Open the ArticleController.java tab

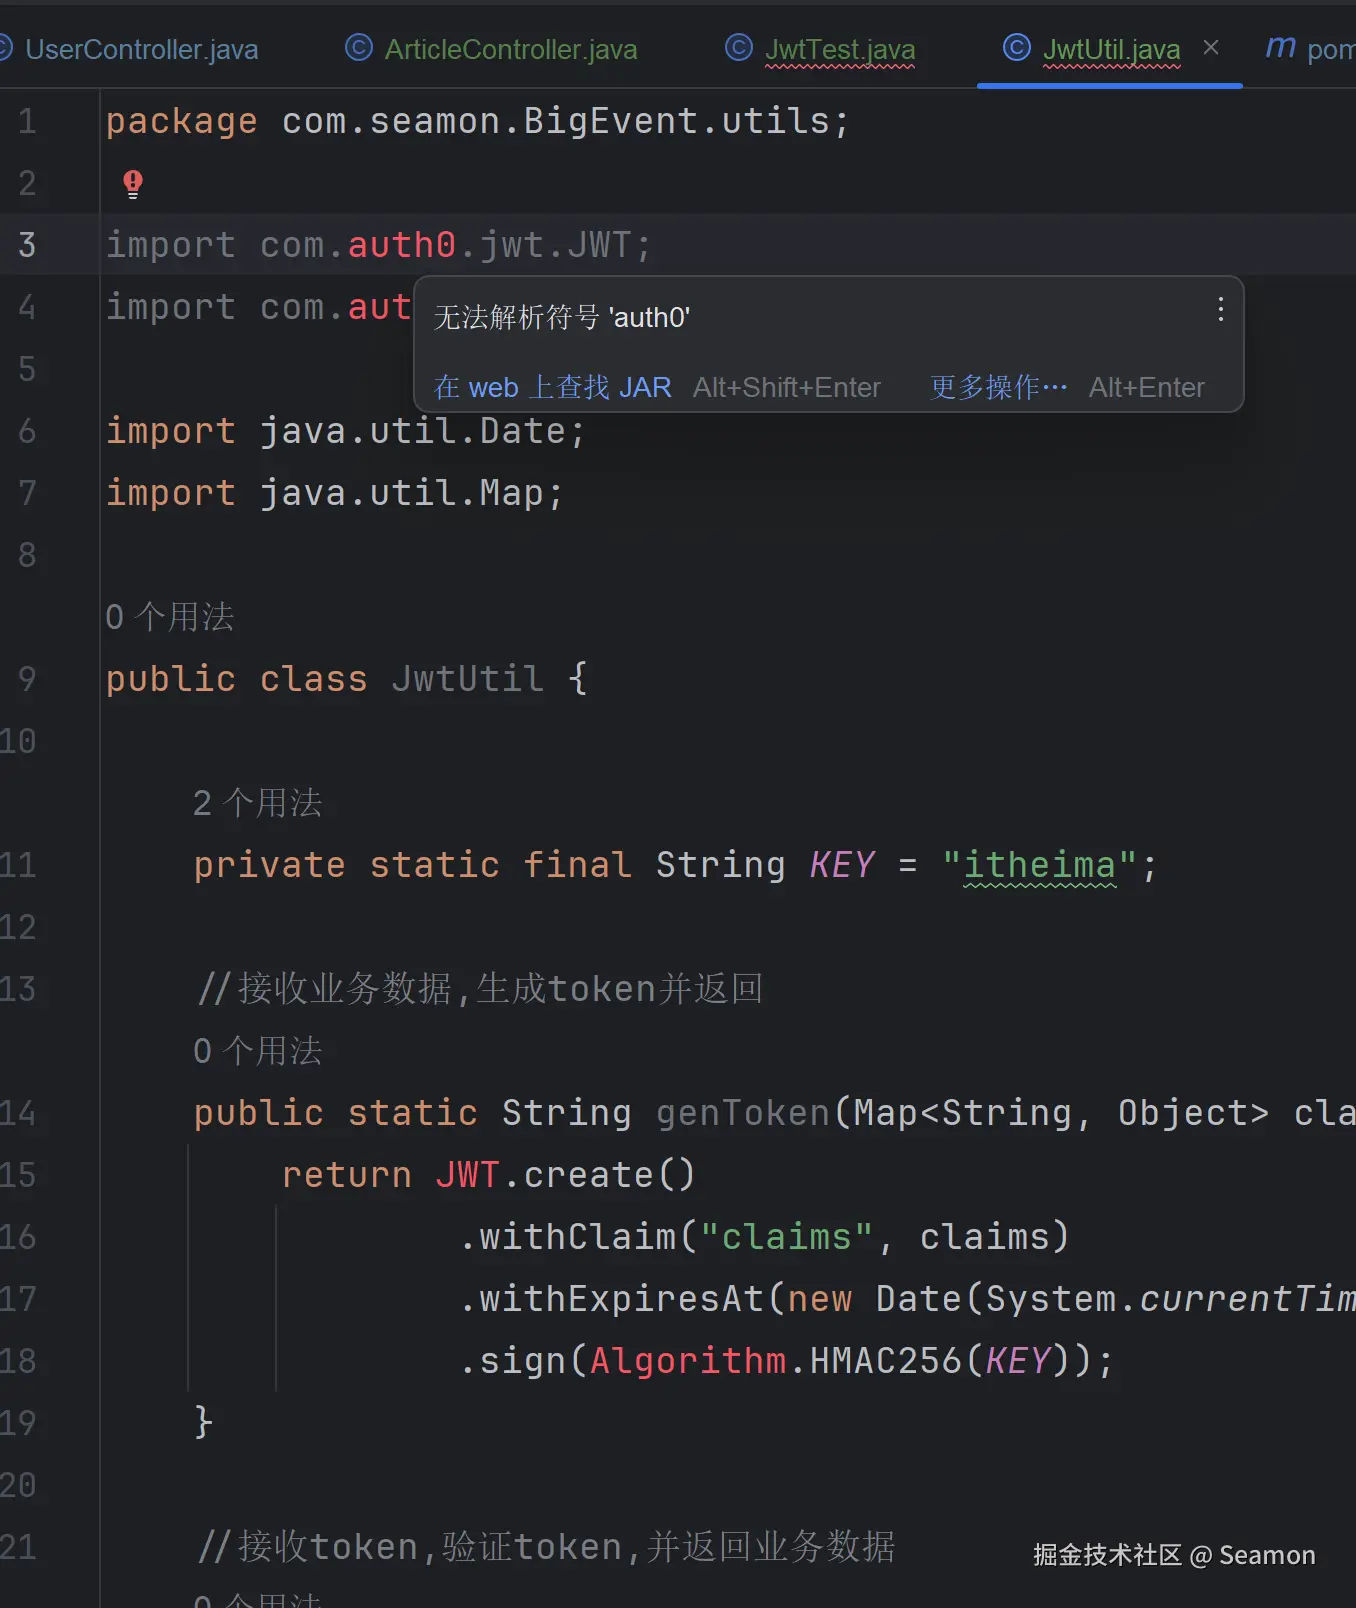pos(510,49)
